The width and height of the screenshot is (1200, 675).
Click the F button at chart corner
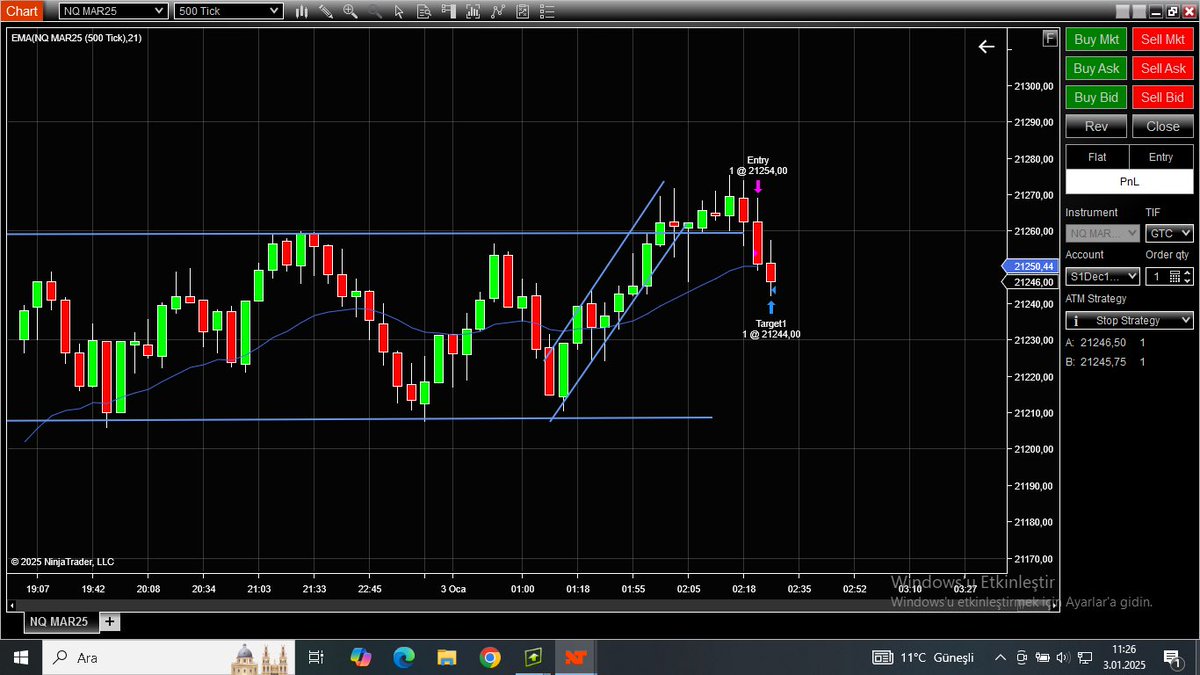point(1049,38)
